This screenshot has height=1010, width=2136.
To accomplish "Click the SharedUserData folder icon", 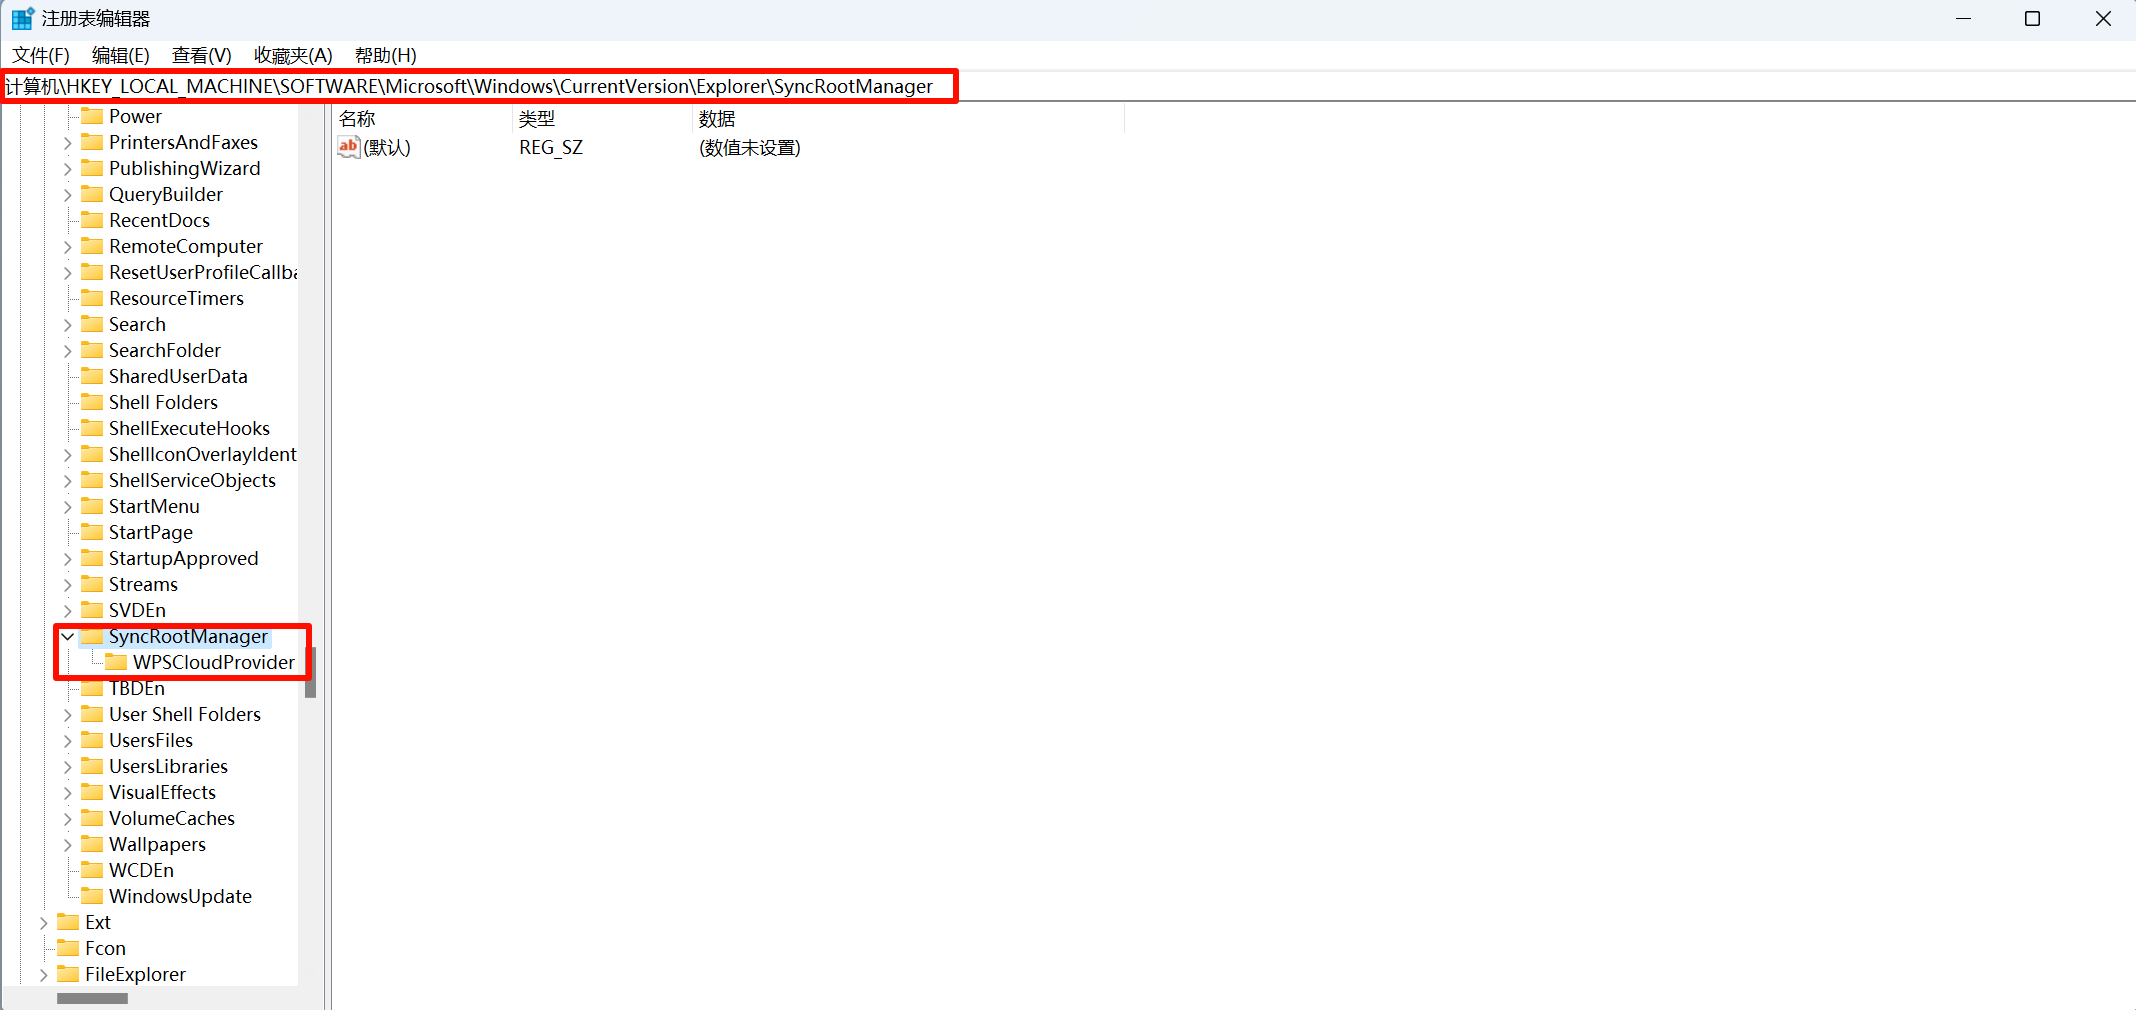I will coord(92,376).
